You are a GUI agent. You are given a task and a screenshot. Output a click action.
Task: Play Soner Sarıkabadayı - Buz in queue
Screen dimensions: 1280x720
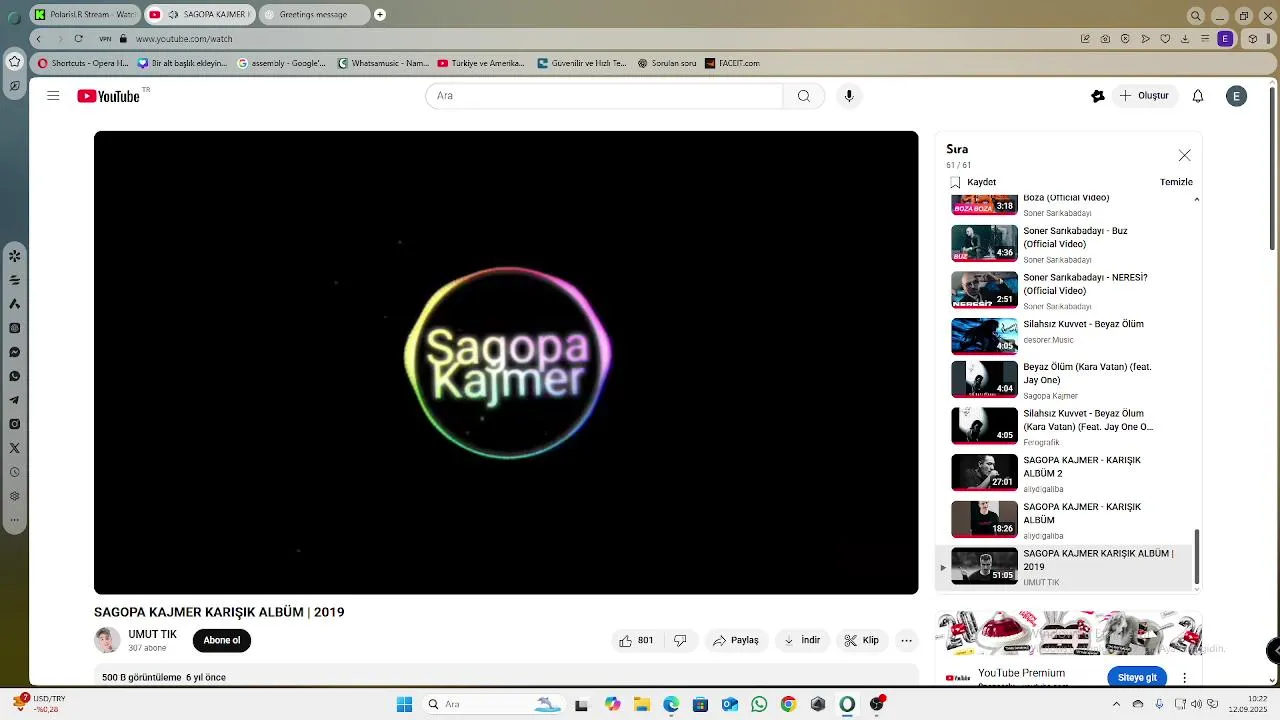click(x=1065, y=243)
